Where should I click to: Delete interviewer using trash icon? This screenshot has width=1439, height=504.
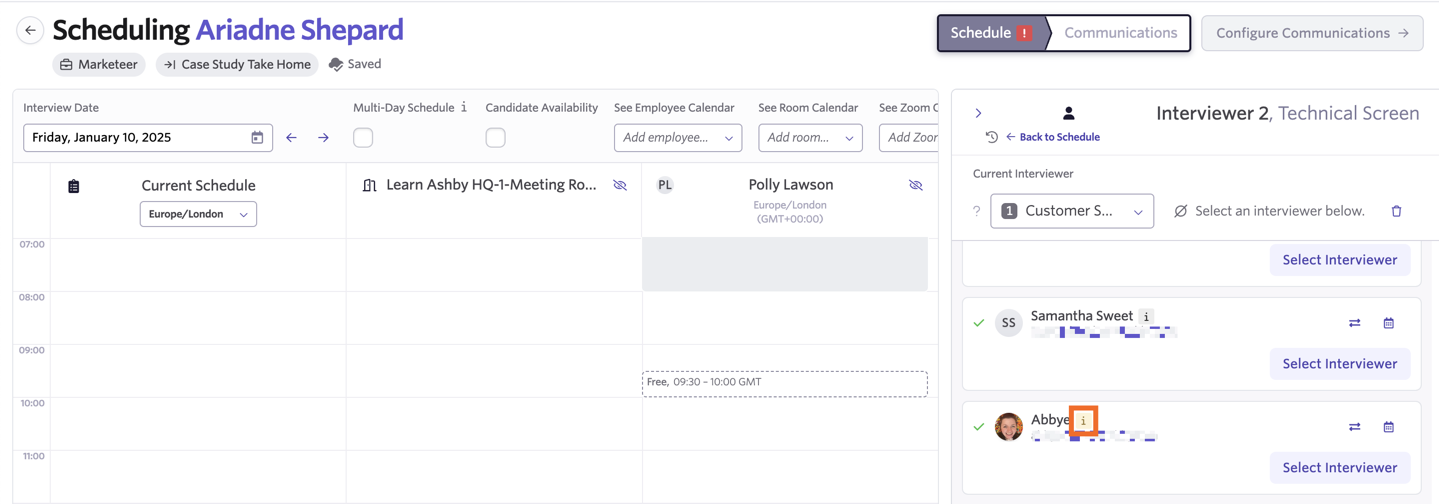(1396, 211)
